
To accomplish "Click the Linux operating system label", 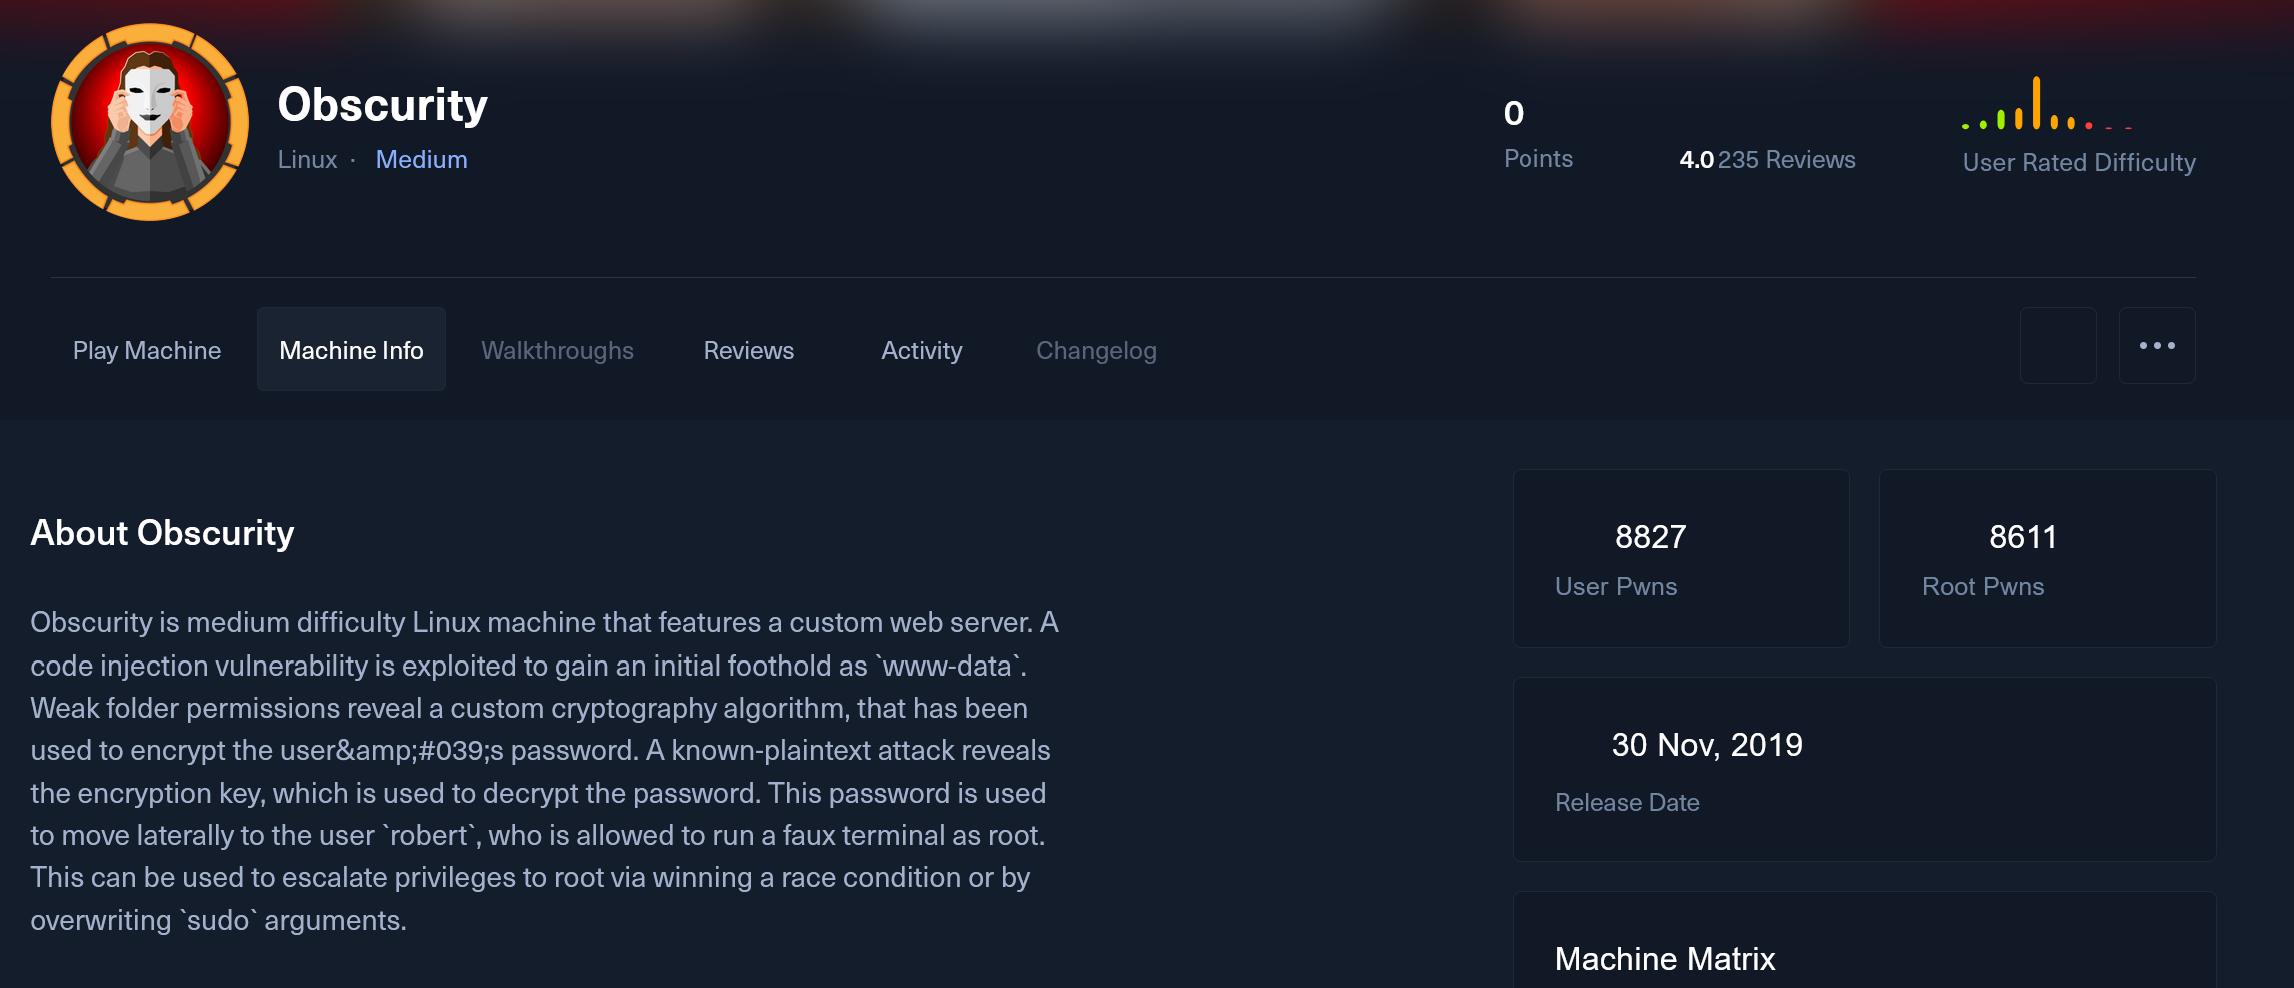I will [x=307, y=160].
